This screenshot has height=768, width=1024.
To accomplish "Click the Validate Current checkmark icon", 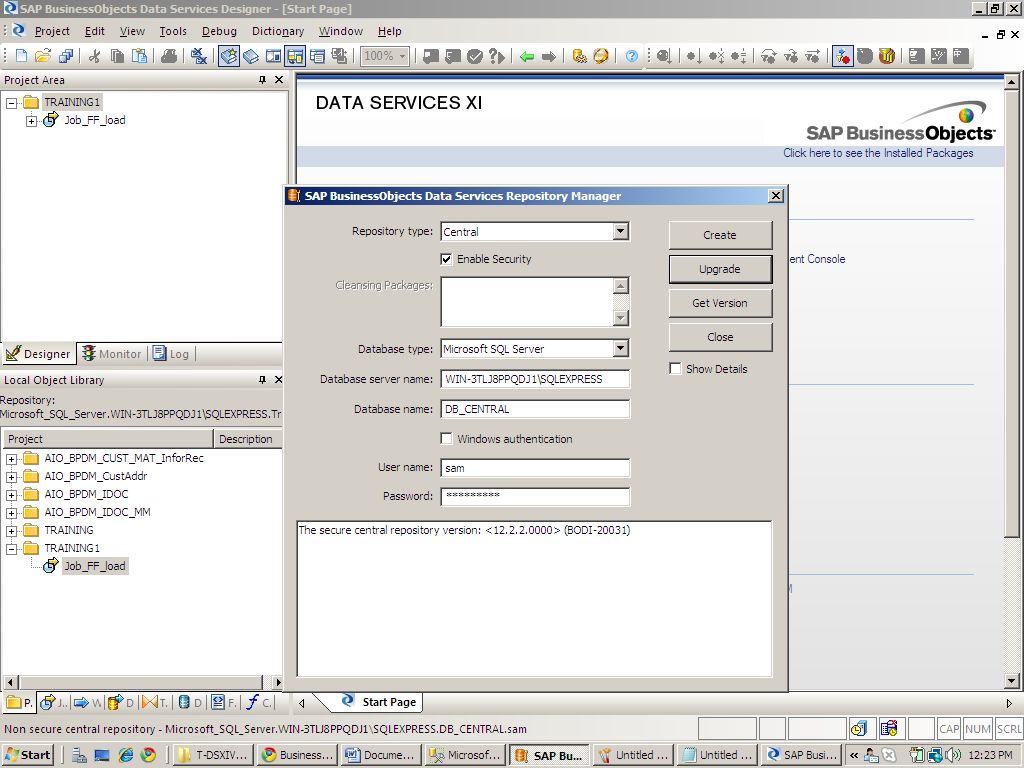I will click(x=475, y=56).
